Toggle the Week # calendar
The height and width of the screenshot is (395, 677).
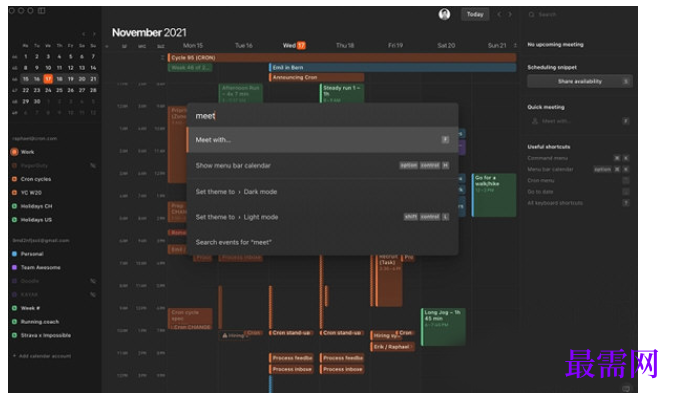pyautogui.click(x=14, y=308)
